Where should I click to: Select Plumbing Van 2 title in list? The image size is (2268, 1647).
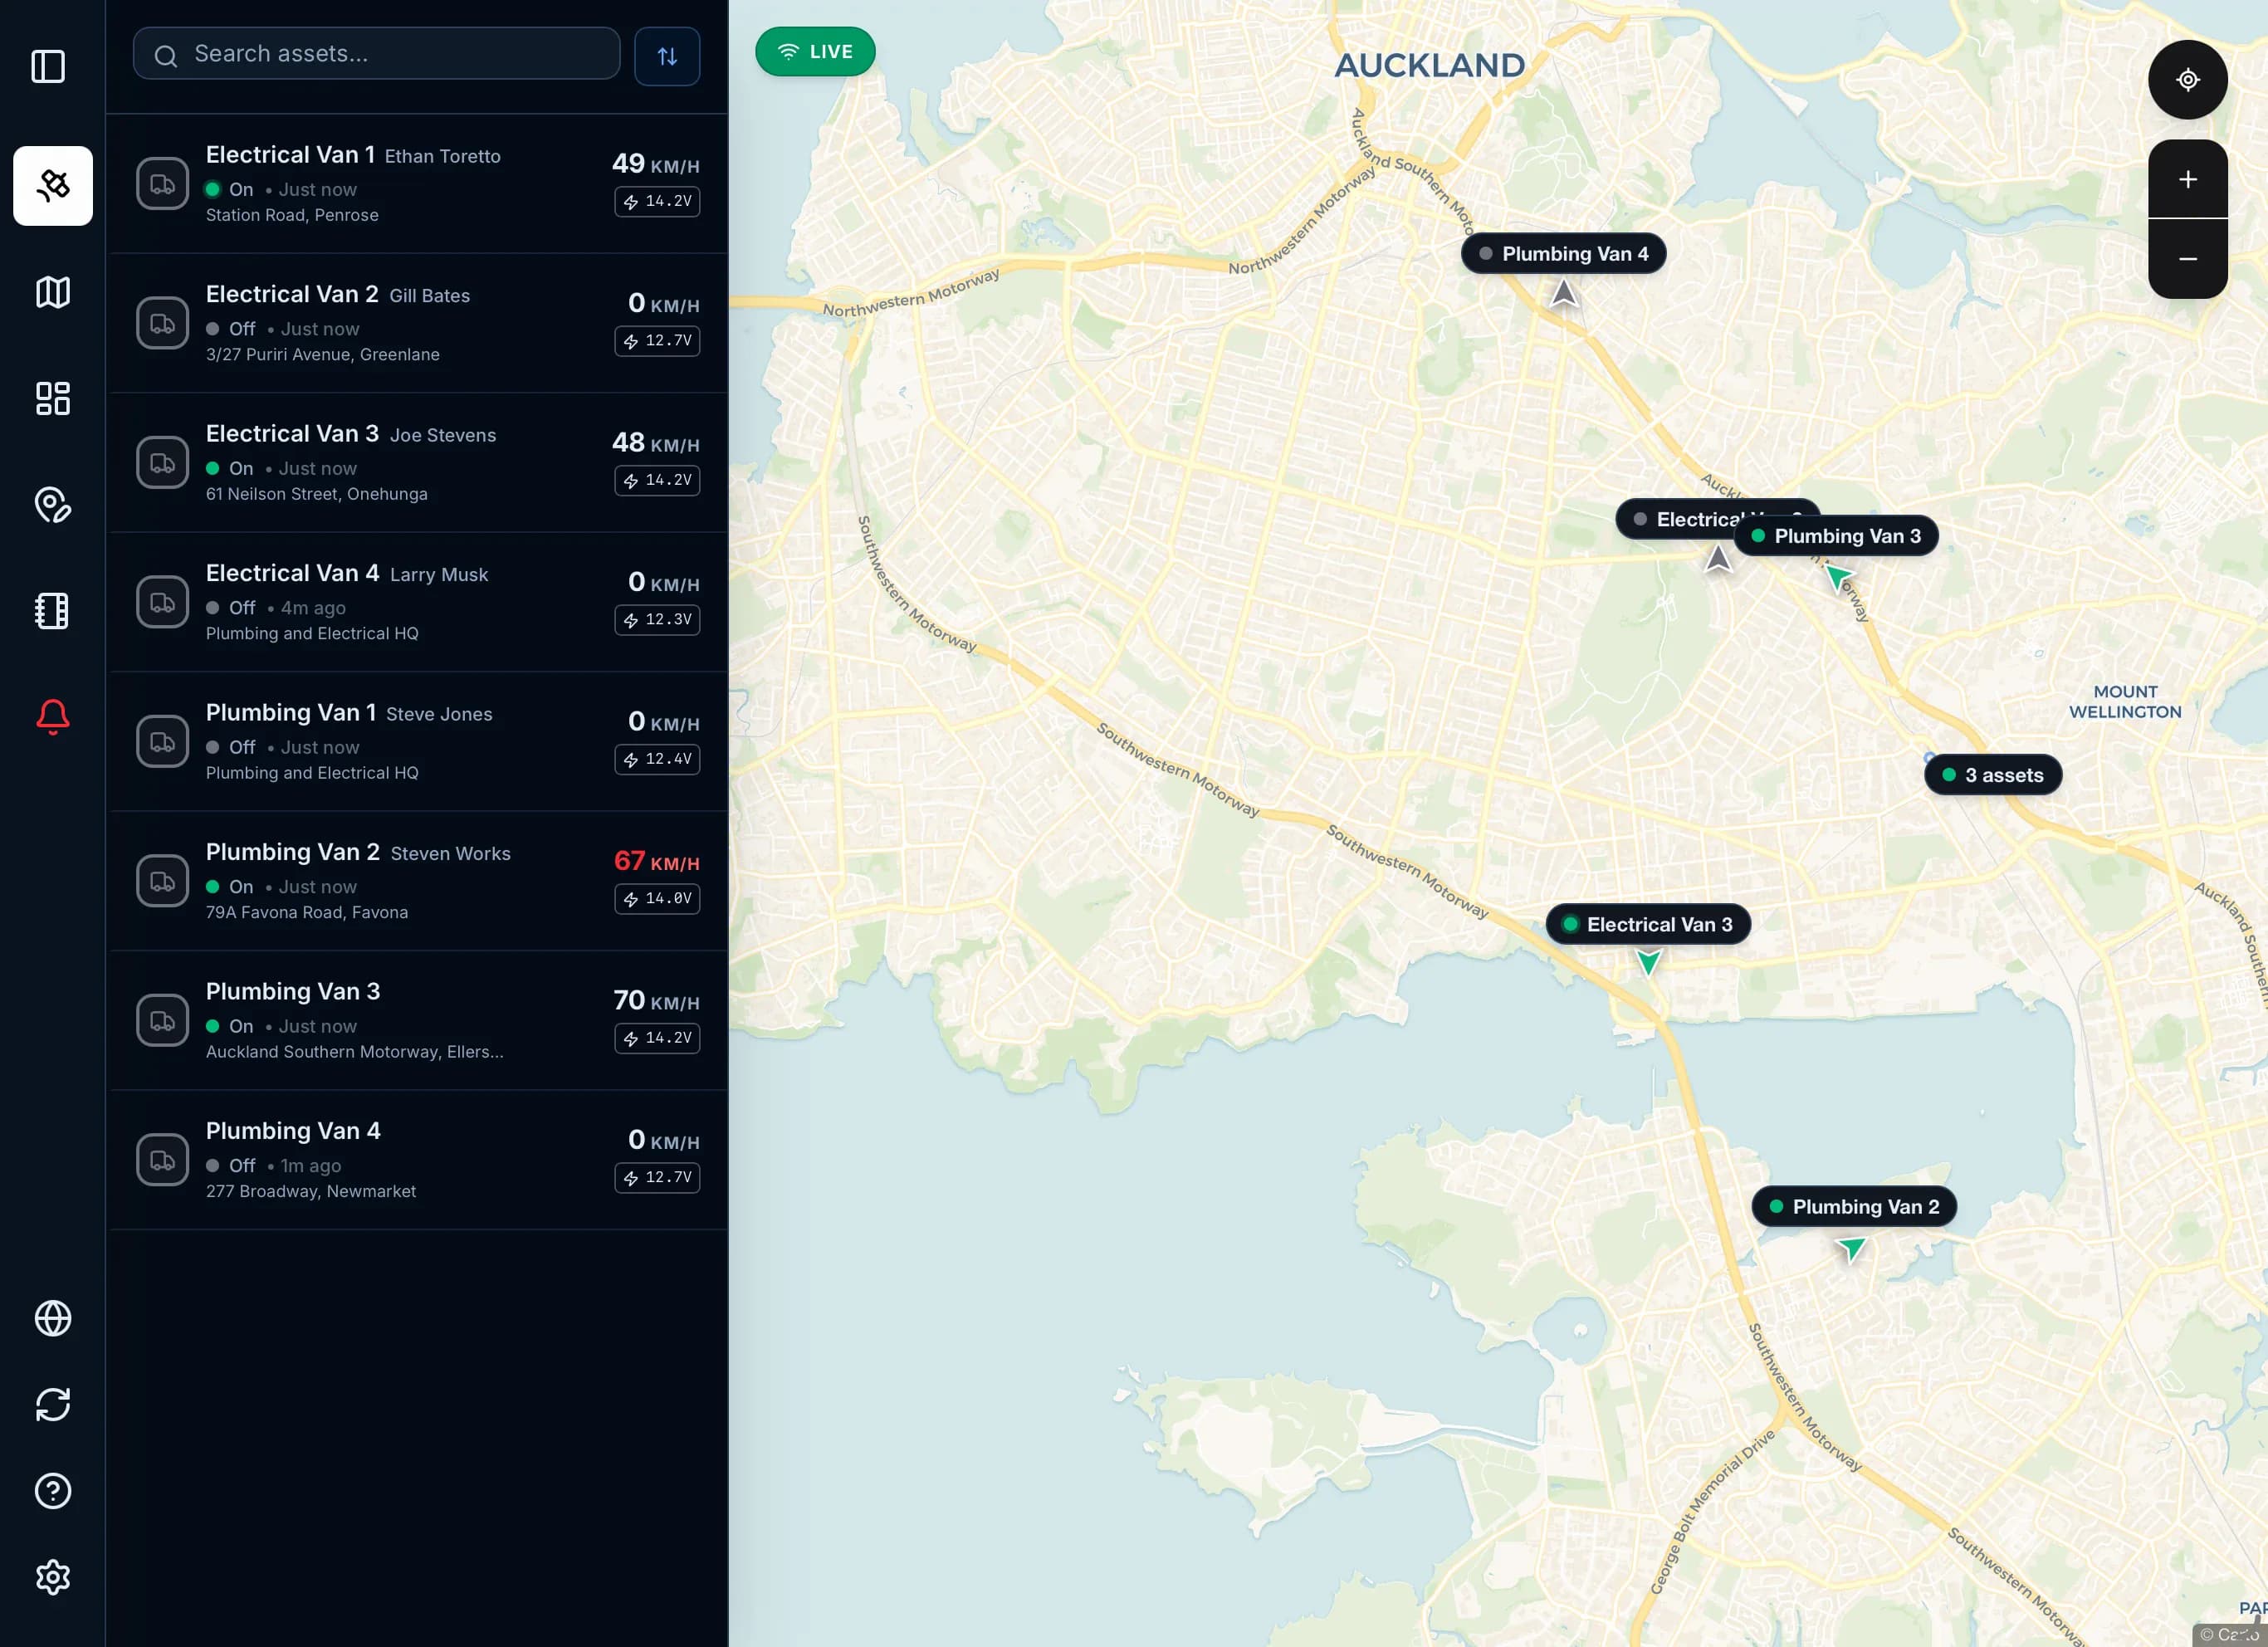(x=293, y=852)
